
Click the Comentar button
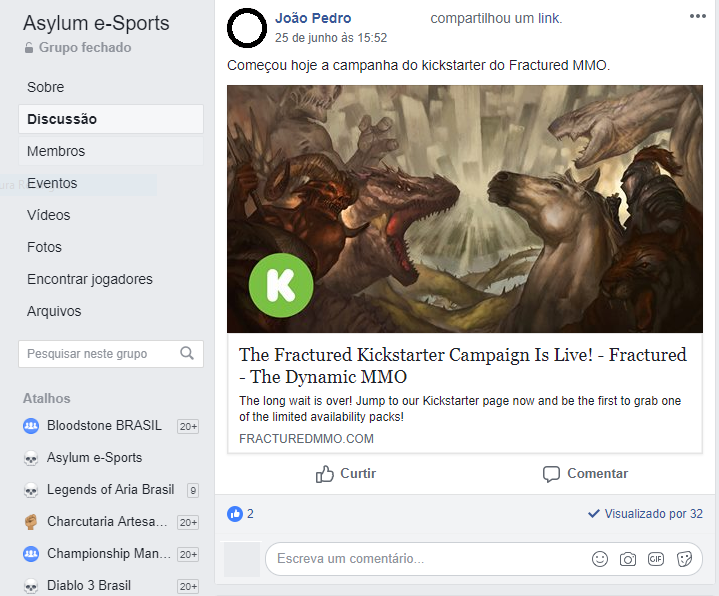[585, 474]
